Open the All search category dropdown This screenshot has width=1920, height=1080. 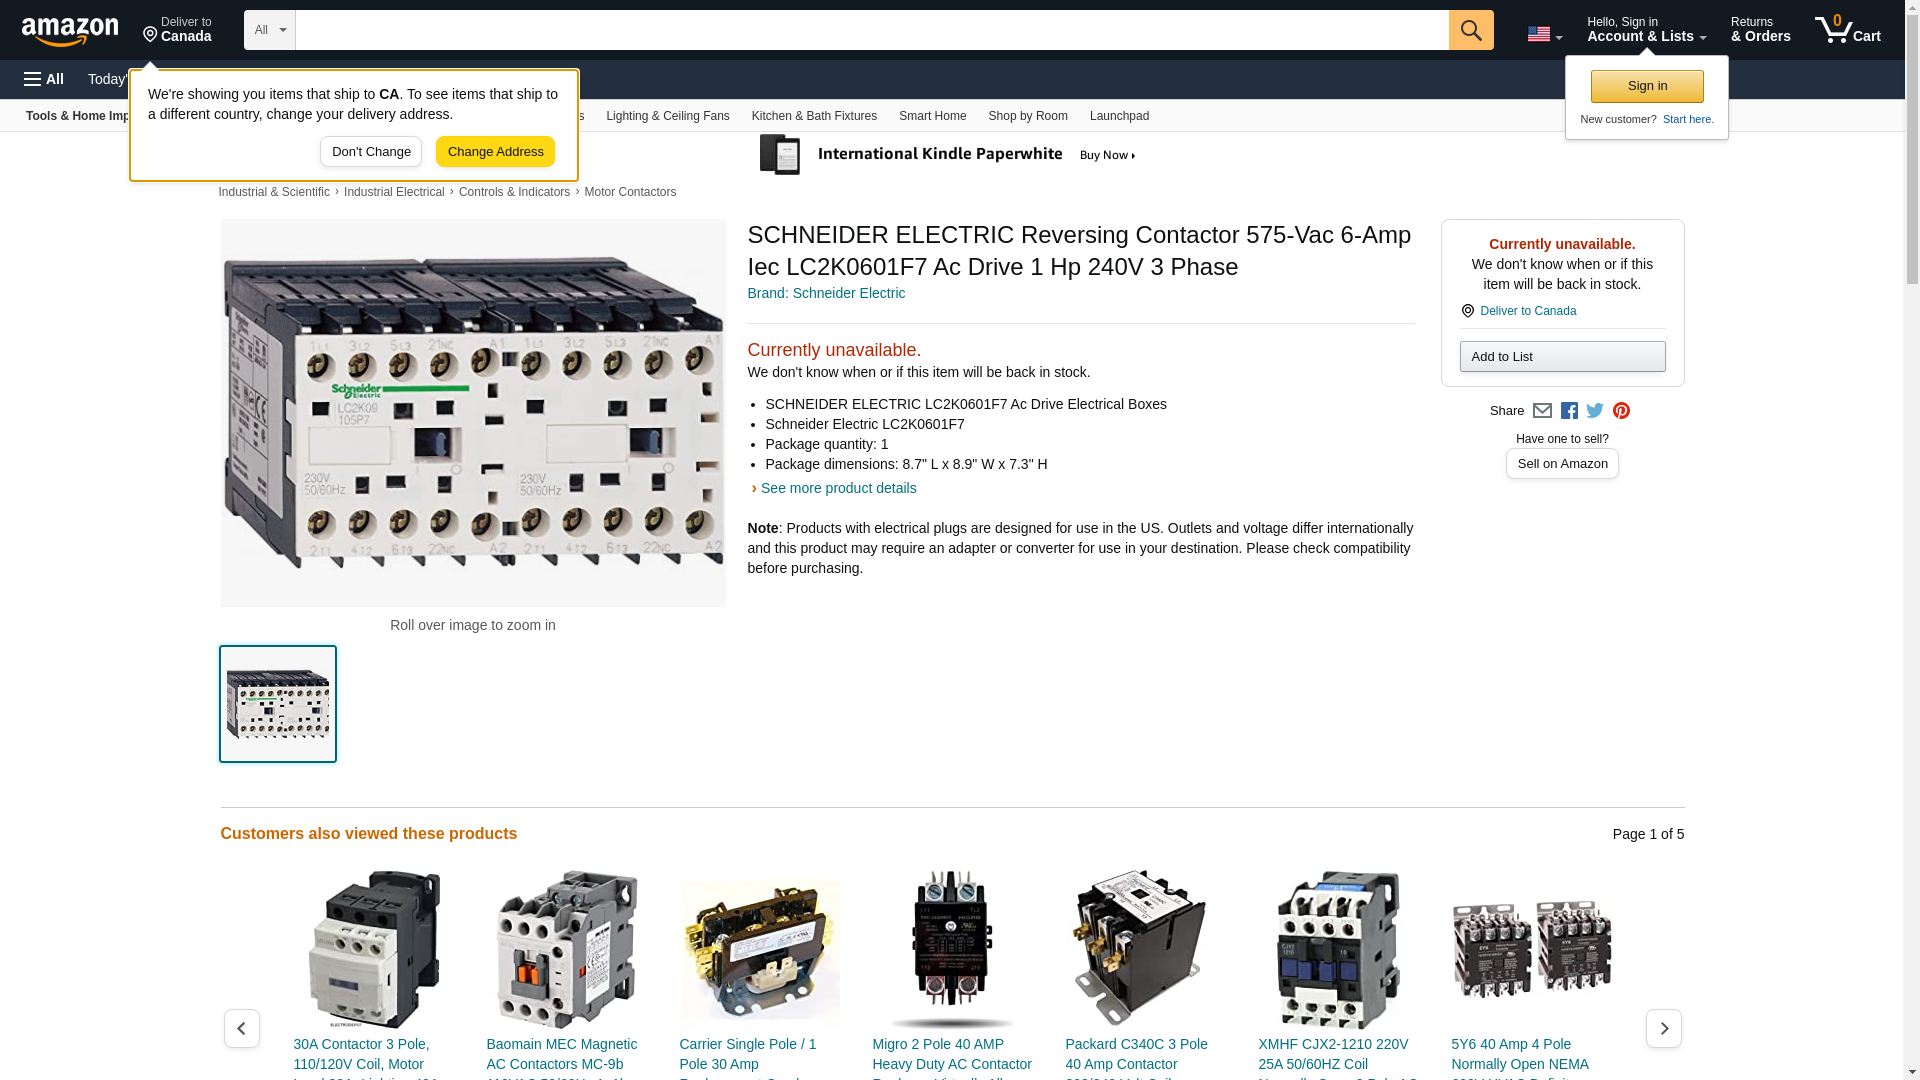click(269, 30)
